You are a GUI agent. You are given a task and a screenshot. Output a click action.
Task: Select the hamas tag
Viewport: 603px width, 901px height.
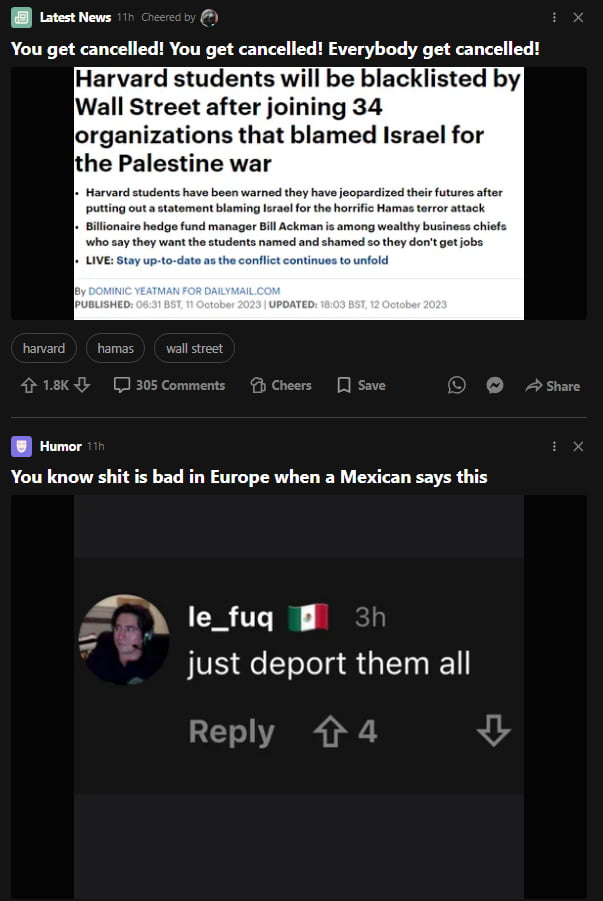[x=115, y=348]
